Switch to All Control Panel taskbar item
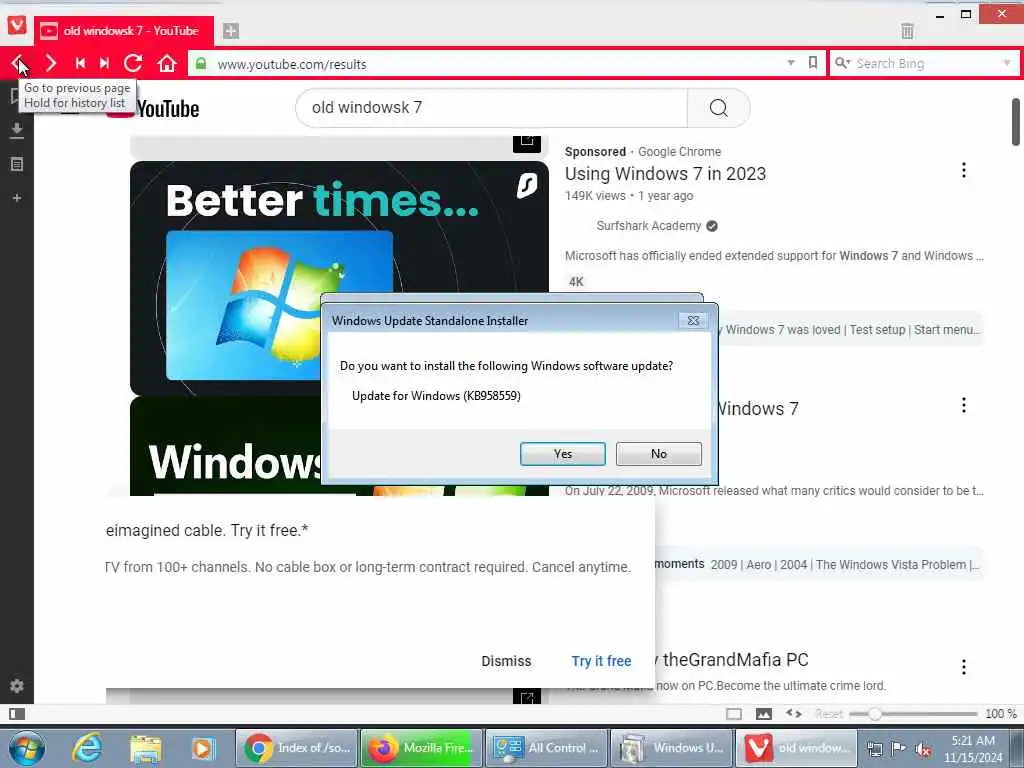The width and height of the screenshot is (1024, 768). click(547, 748)
